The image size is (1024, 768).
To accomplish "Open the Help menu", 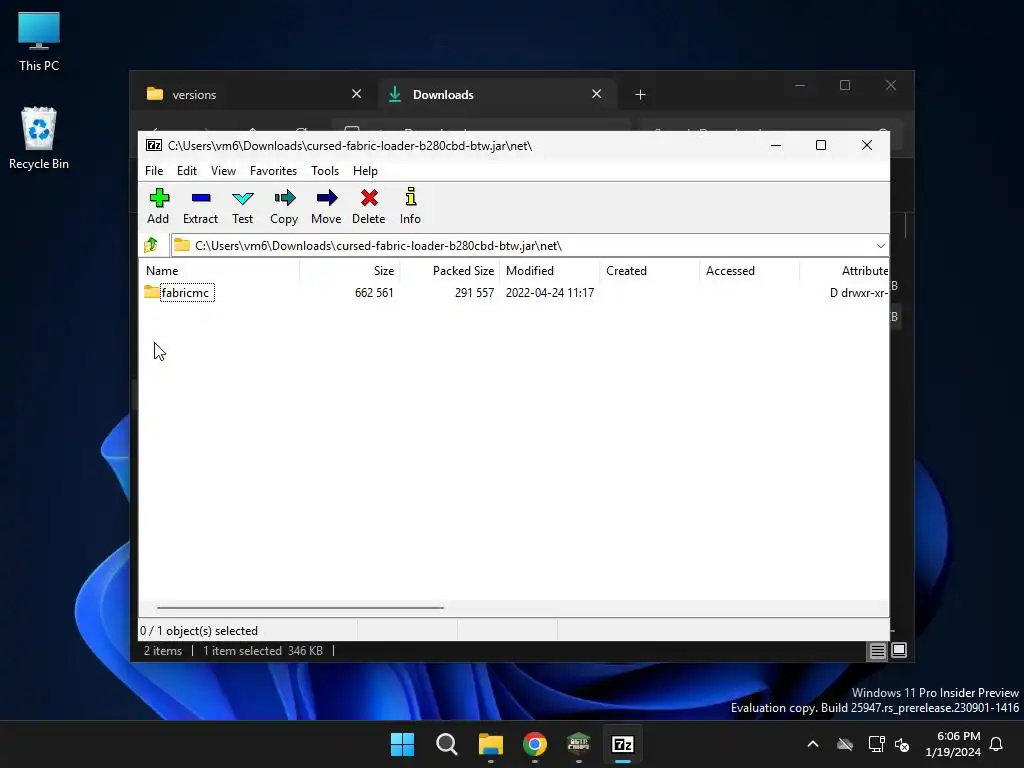I will click(365, 170).
